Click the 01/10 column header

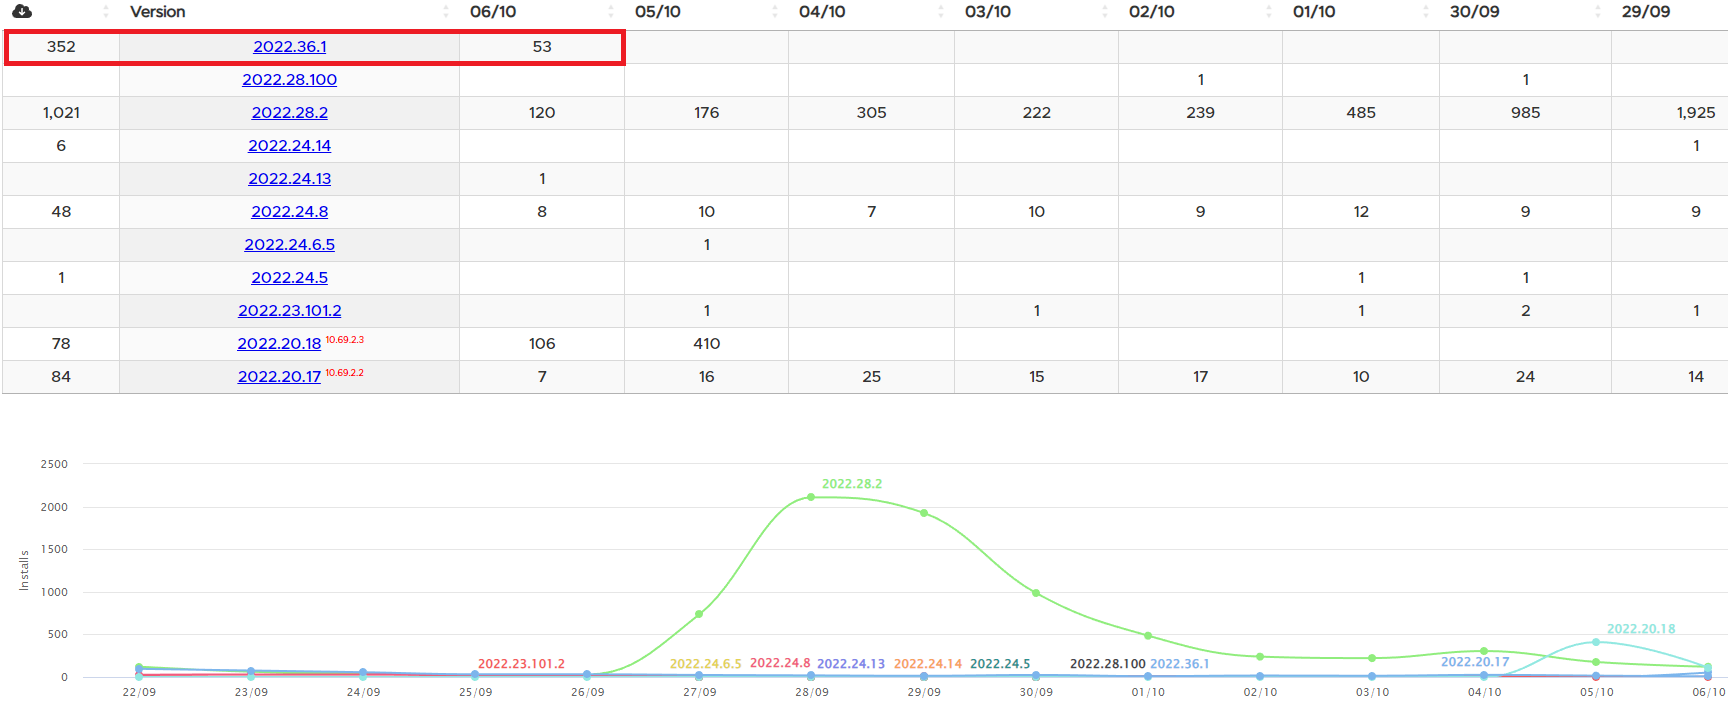[1314, 12]
